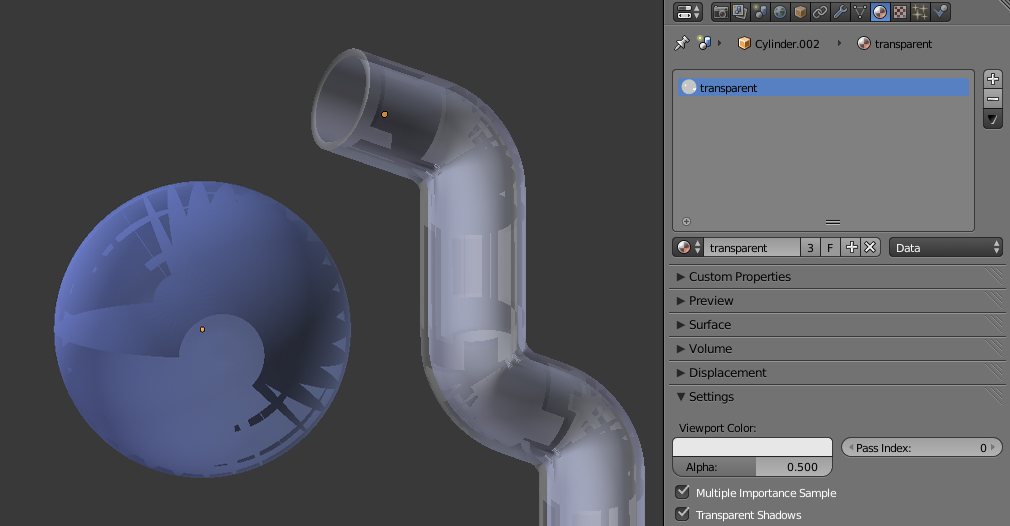Expand the Surface panel

point(709,324)
